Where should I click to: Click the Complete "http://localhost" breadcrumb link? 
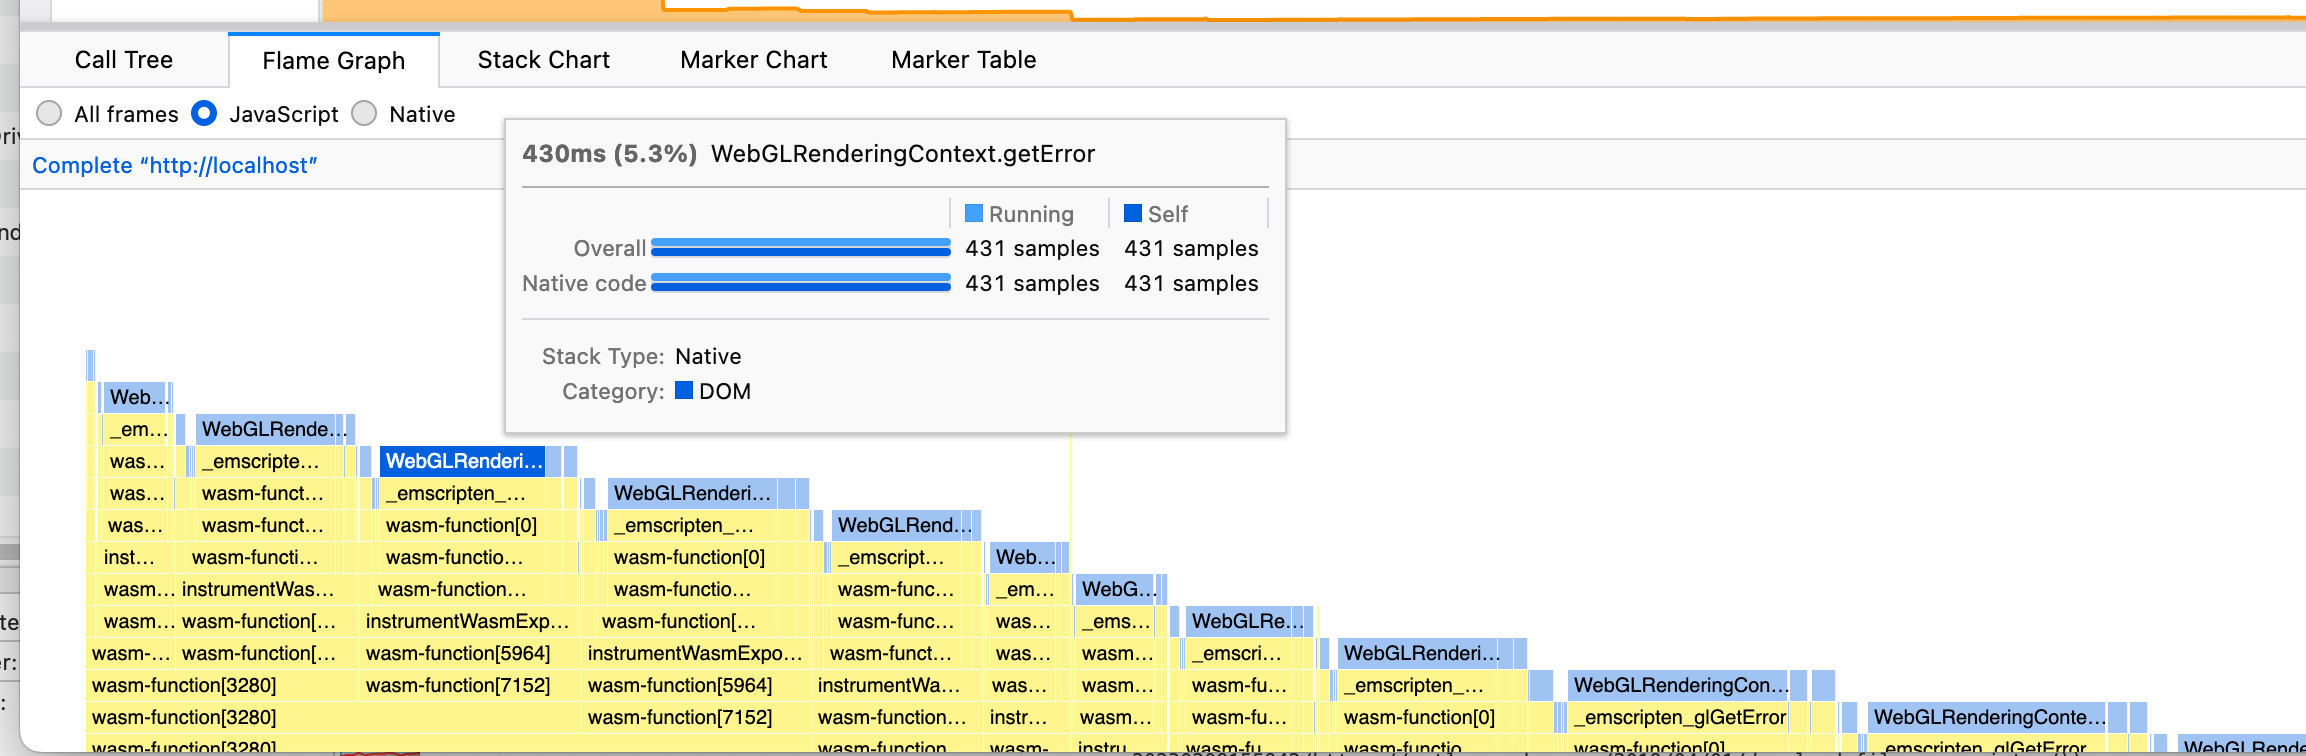[175, 165]
